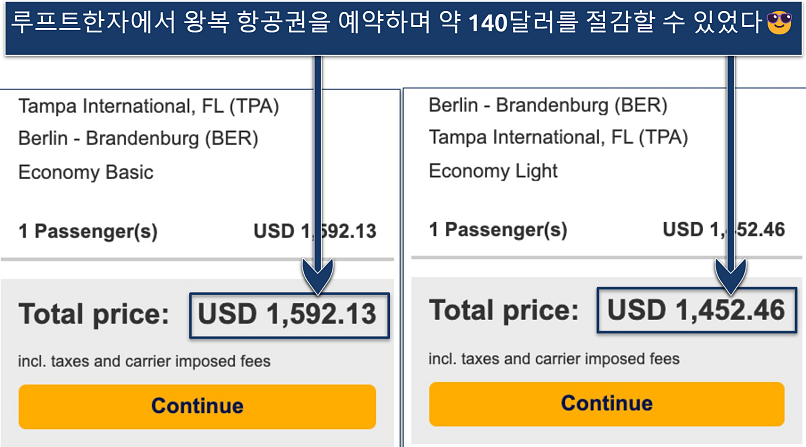Click the right Total price label

coord(504,311)
